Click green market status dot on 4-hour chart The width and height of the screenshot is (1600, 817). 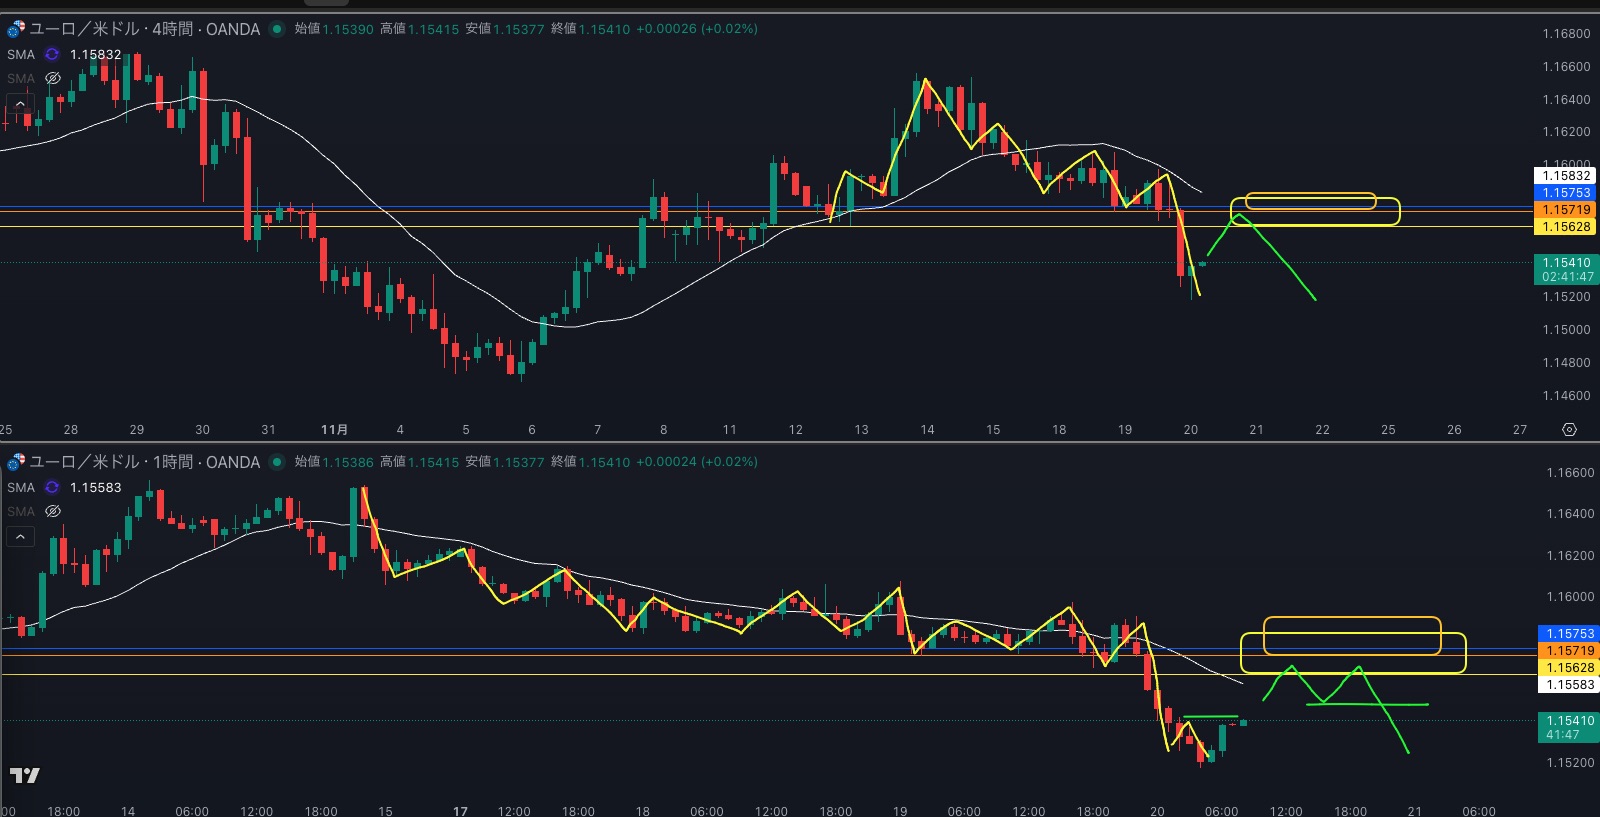click(x=277, y=29)
